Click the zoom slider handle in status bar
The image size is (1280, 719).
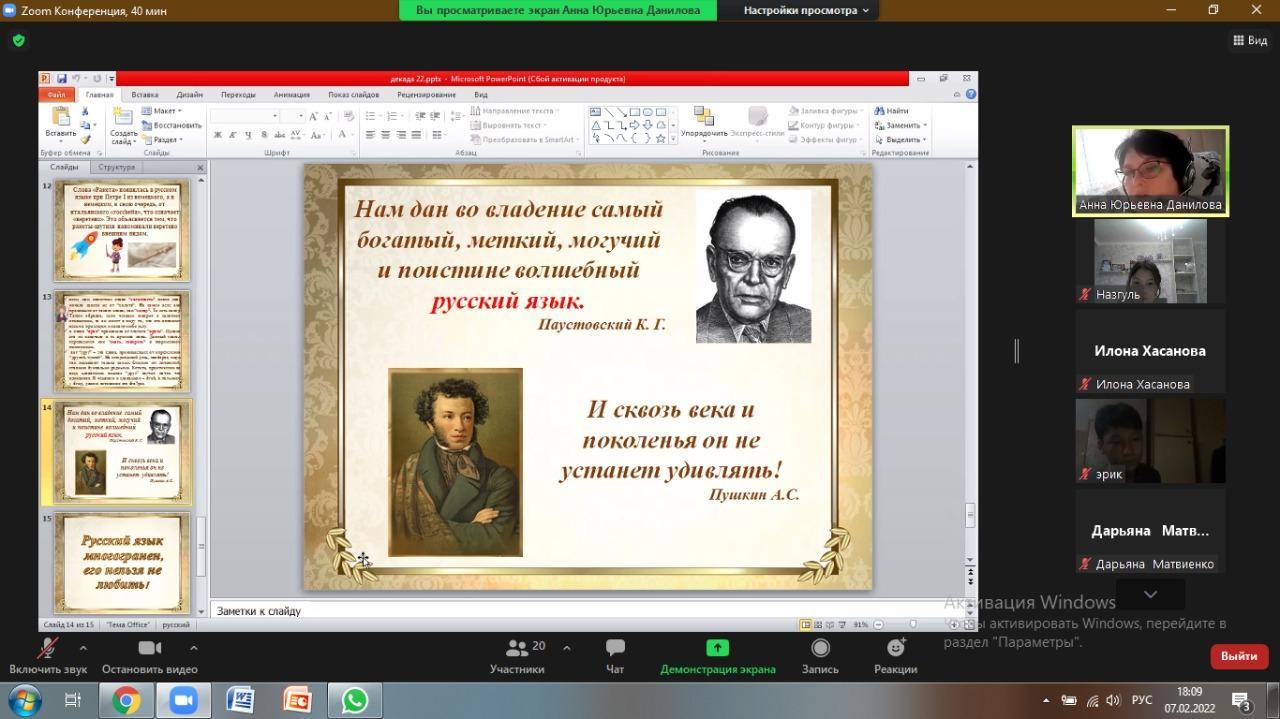912,625
